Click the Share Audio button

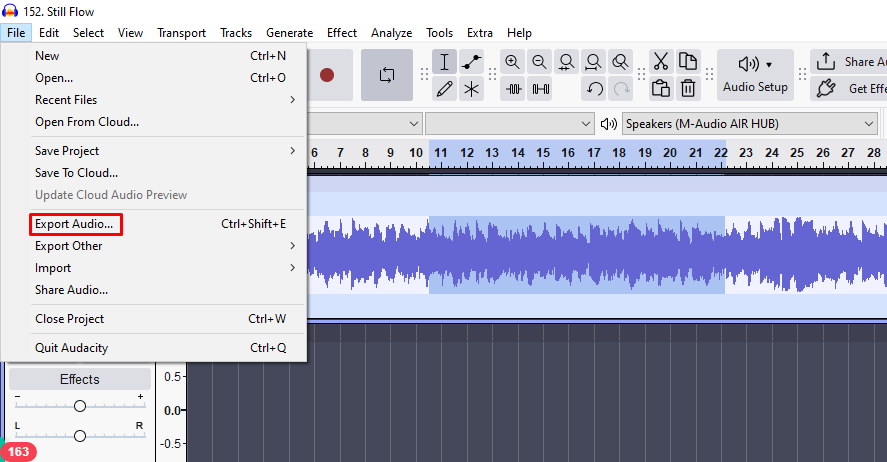849,62
